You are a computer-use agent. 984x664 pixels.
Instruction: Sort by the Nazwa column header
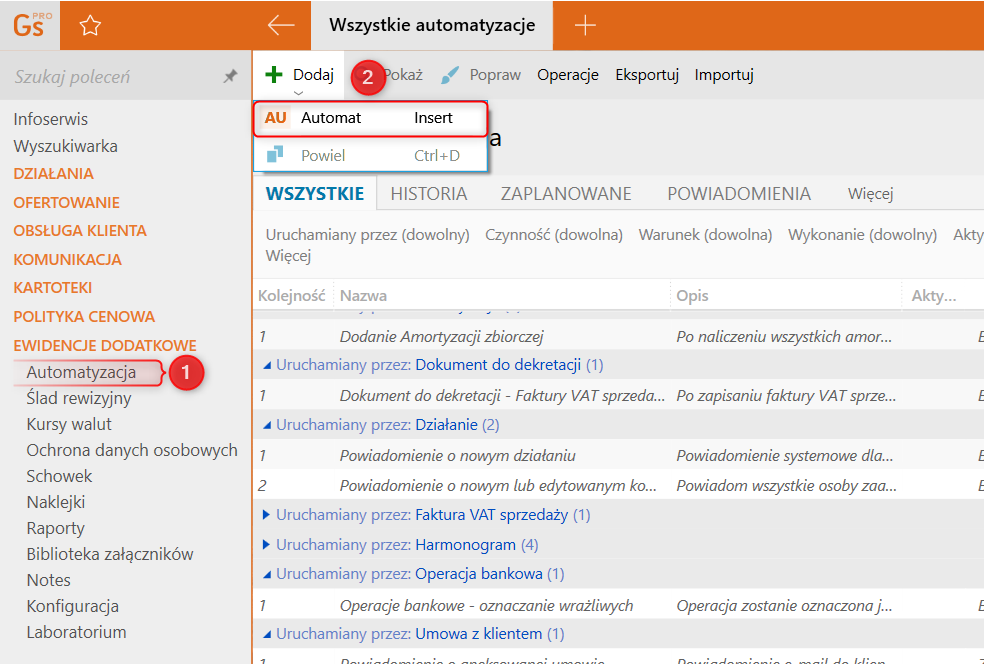pos(364,296)
